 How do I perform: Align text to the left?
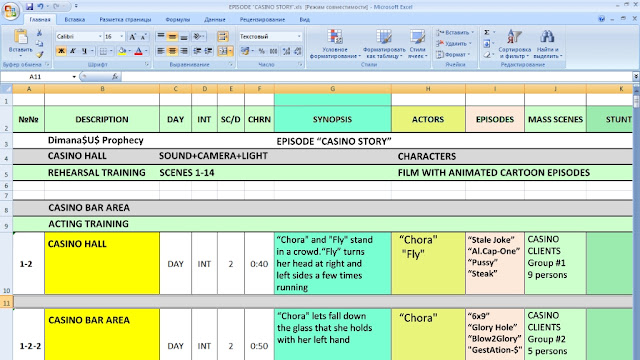[x=161, y=51]
